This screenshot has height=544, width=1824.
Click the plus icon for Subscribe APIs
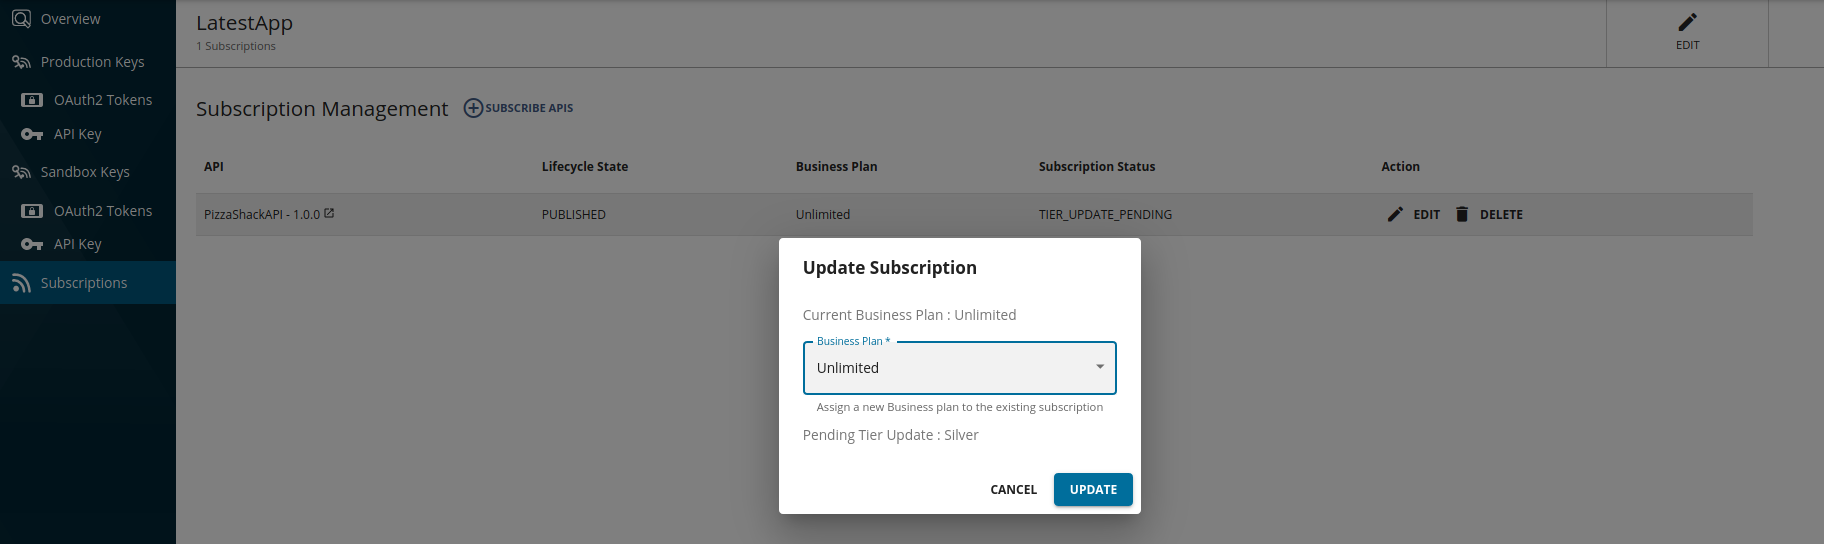pyautogui.click(x=473, y=108)
